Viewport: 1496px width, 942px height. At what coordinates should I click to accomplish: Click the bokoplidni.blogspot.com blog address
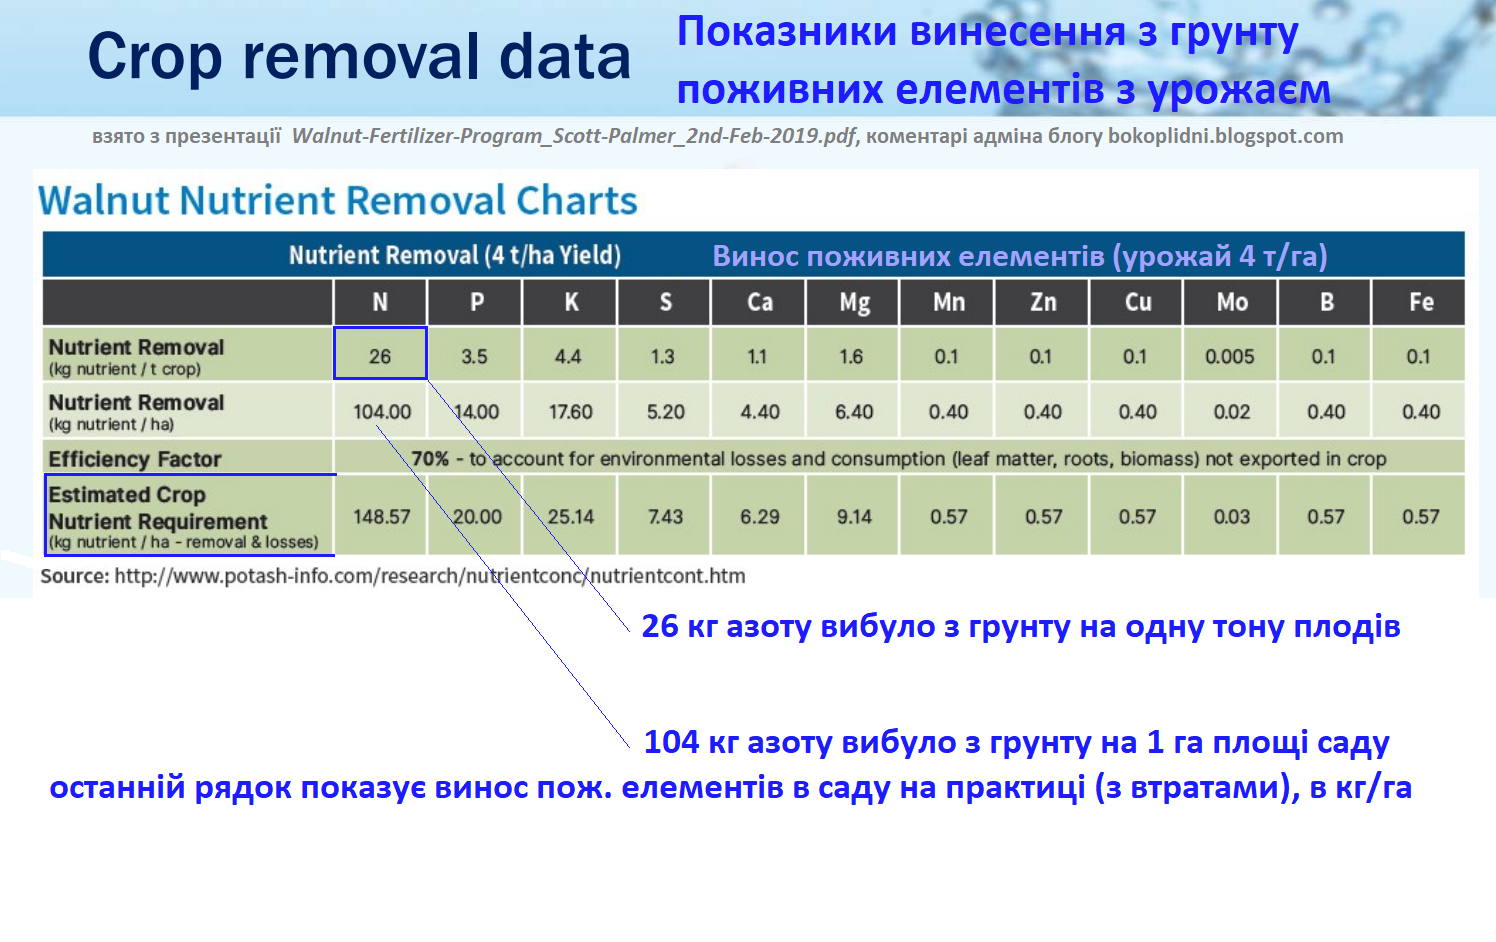[x=1225, y=136]
